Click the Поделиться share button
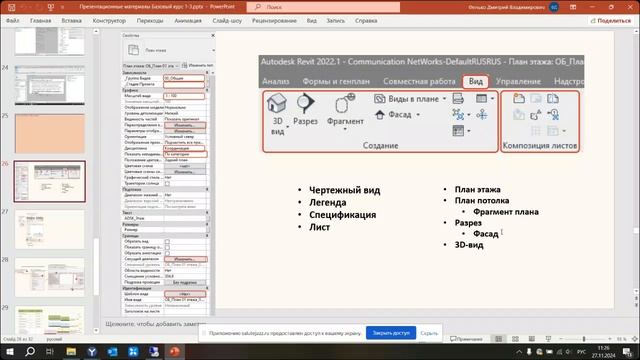 tap(611, 20)
